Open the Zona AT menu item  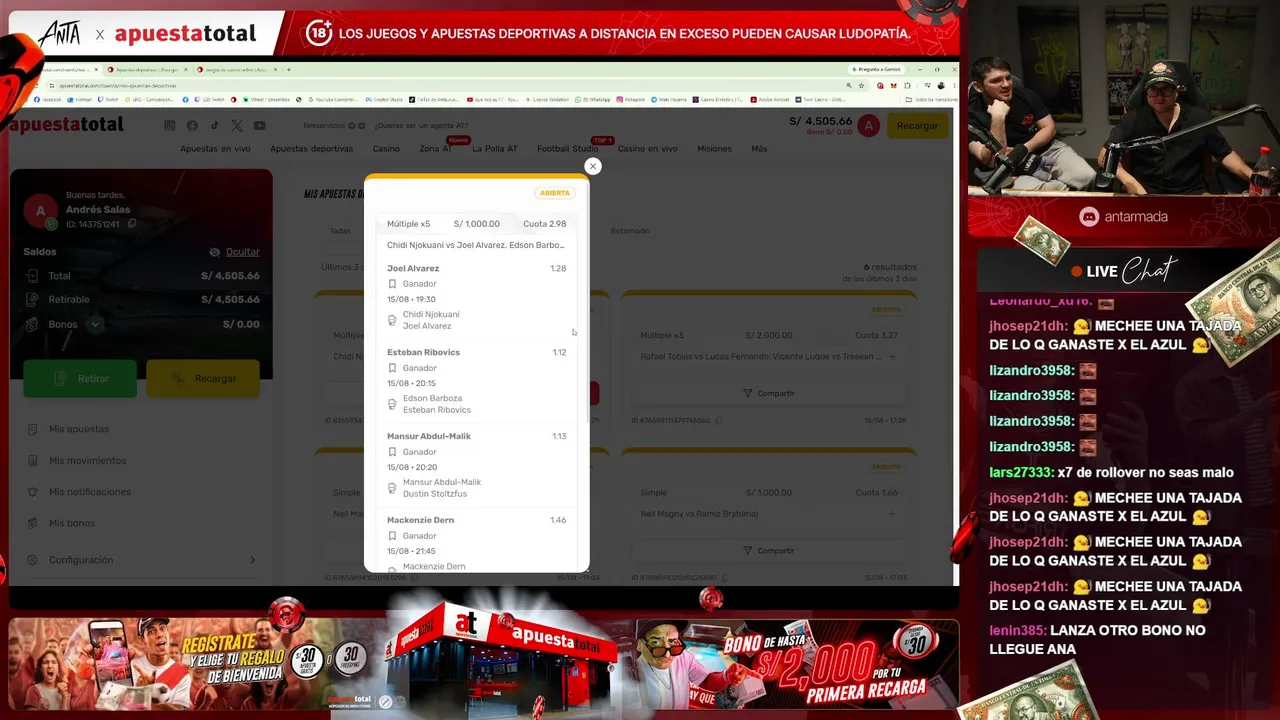435,149
